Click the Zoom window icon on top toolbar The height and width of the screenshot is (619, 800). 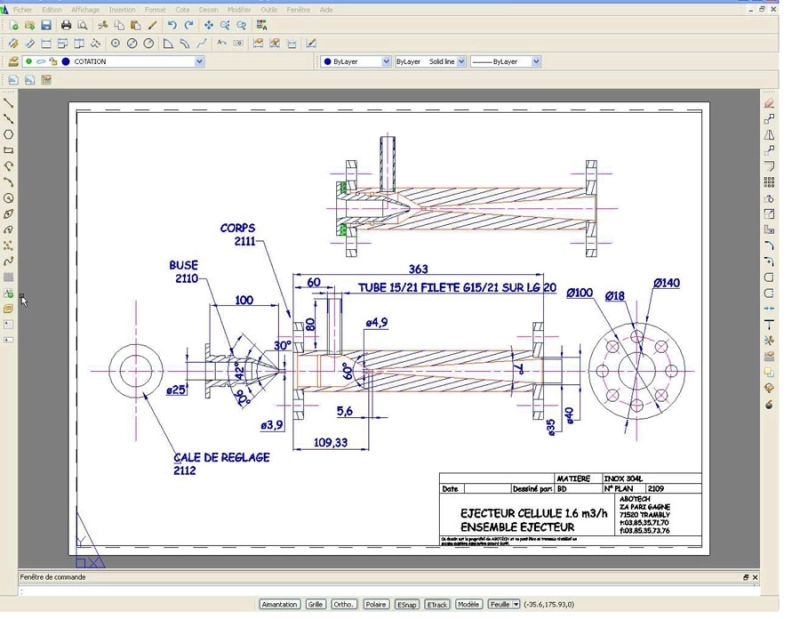pos(225,25)
